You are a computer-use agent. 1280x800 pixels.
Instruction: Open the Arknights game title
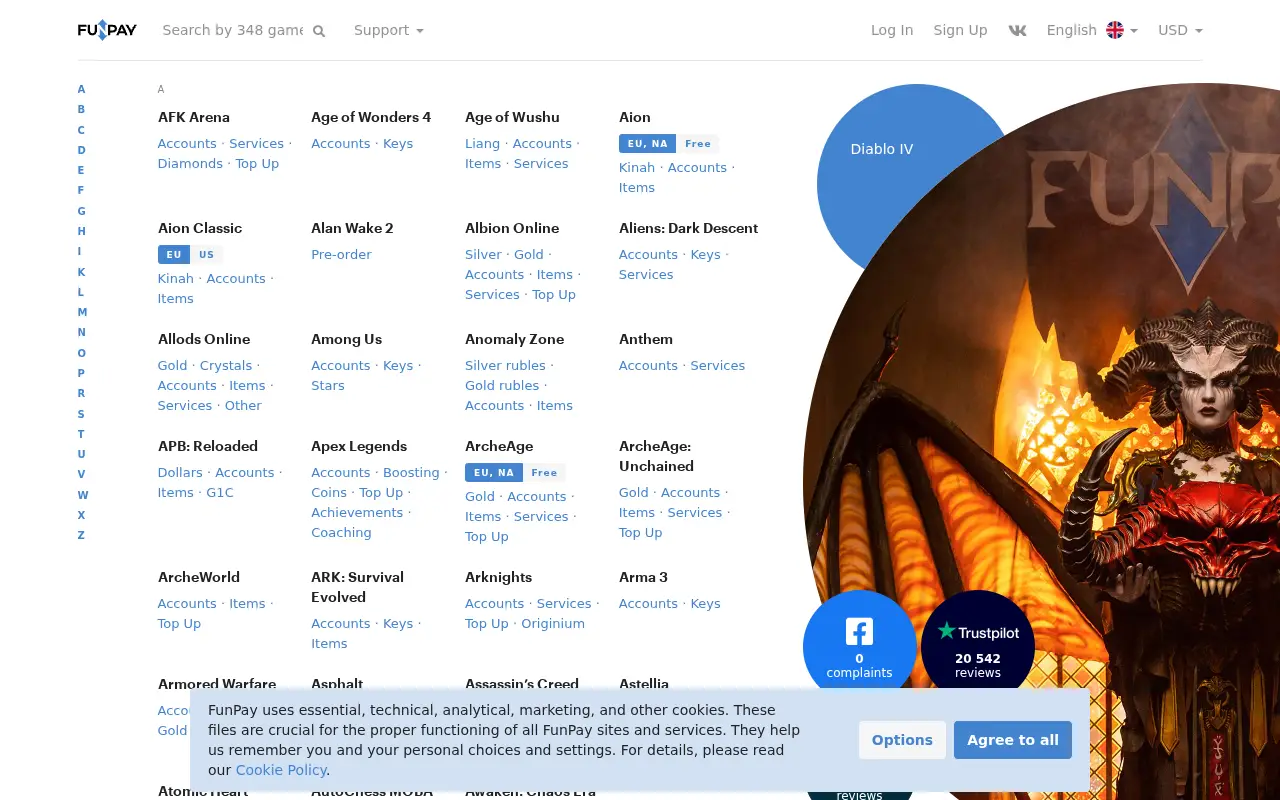coord(498,577)
